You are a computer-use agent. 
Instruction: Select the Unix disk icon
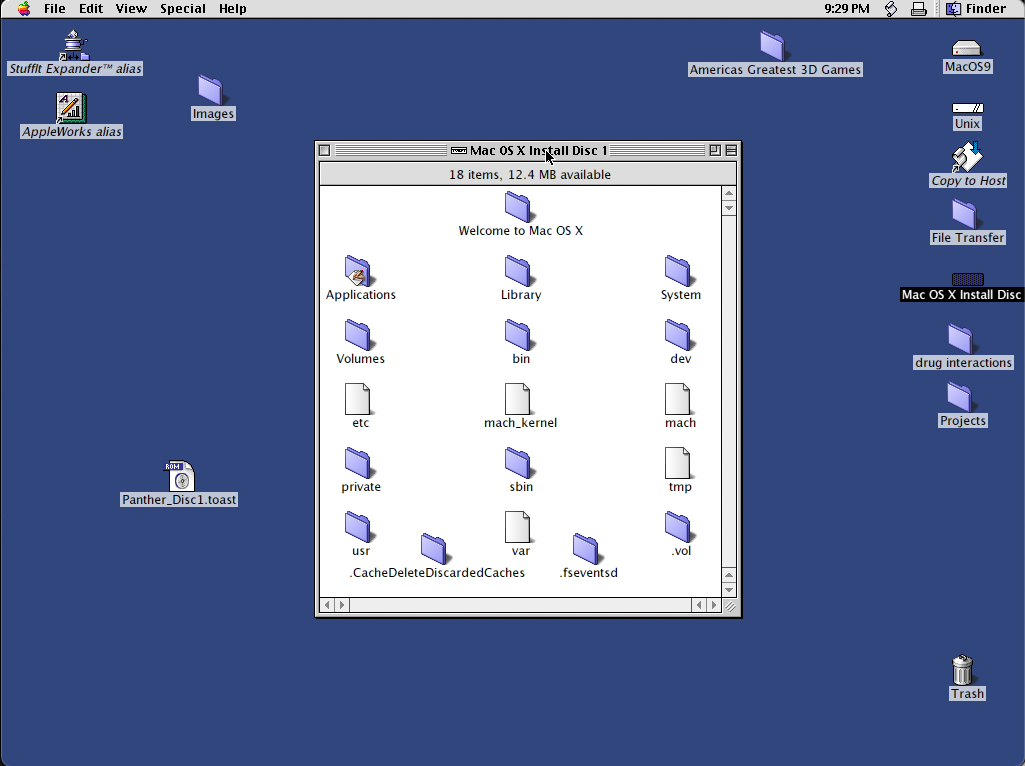pos(966,110)
